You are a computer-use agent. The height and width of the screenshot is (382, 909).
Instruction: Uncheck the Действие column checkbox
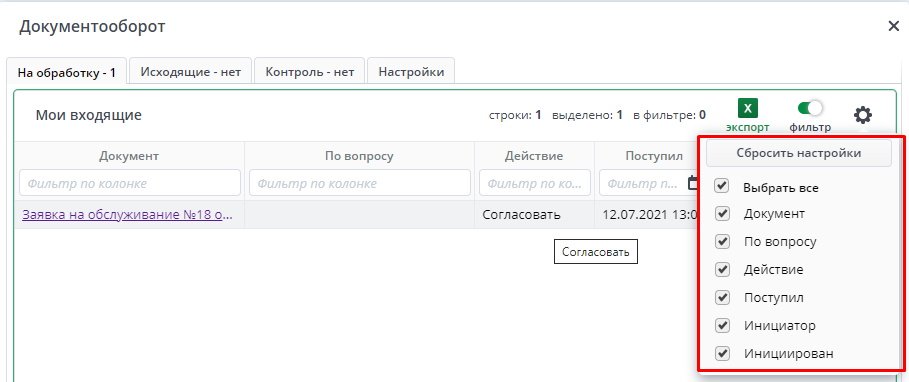(722, 270)
